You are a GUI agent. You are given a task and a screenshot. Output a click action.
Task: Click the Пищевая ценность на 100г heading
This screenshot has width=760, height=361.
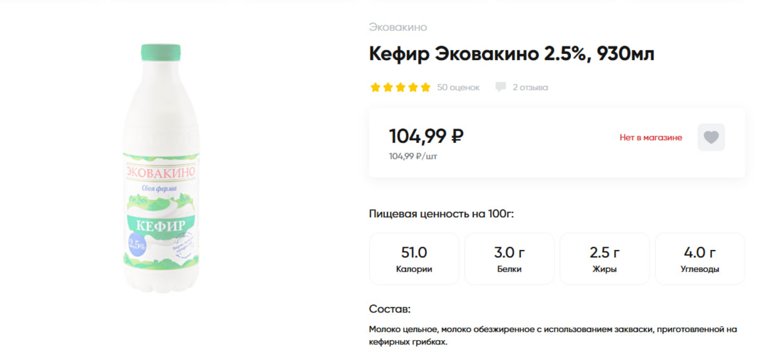tap(441, 214)
